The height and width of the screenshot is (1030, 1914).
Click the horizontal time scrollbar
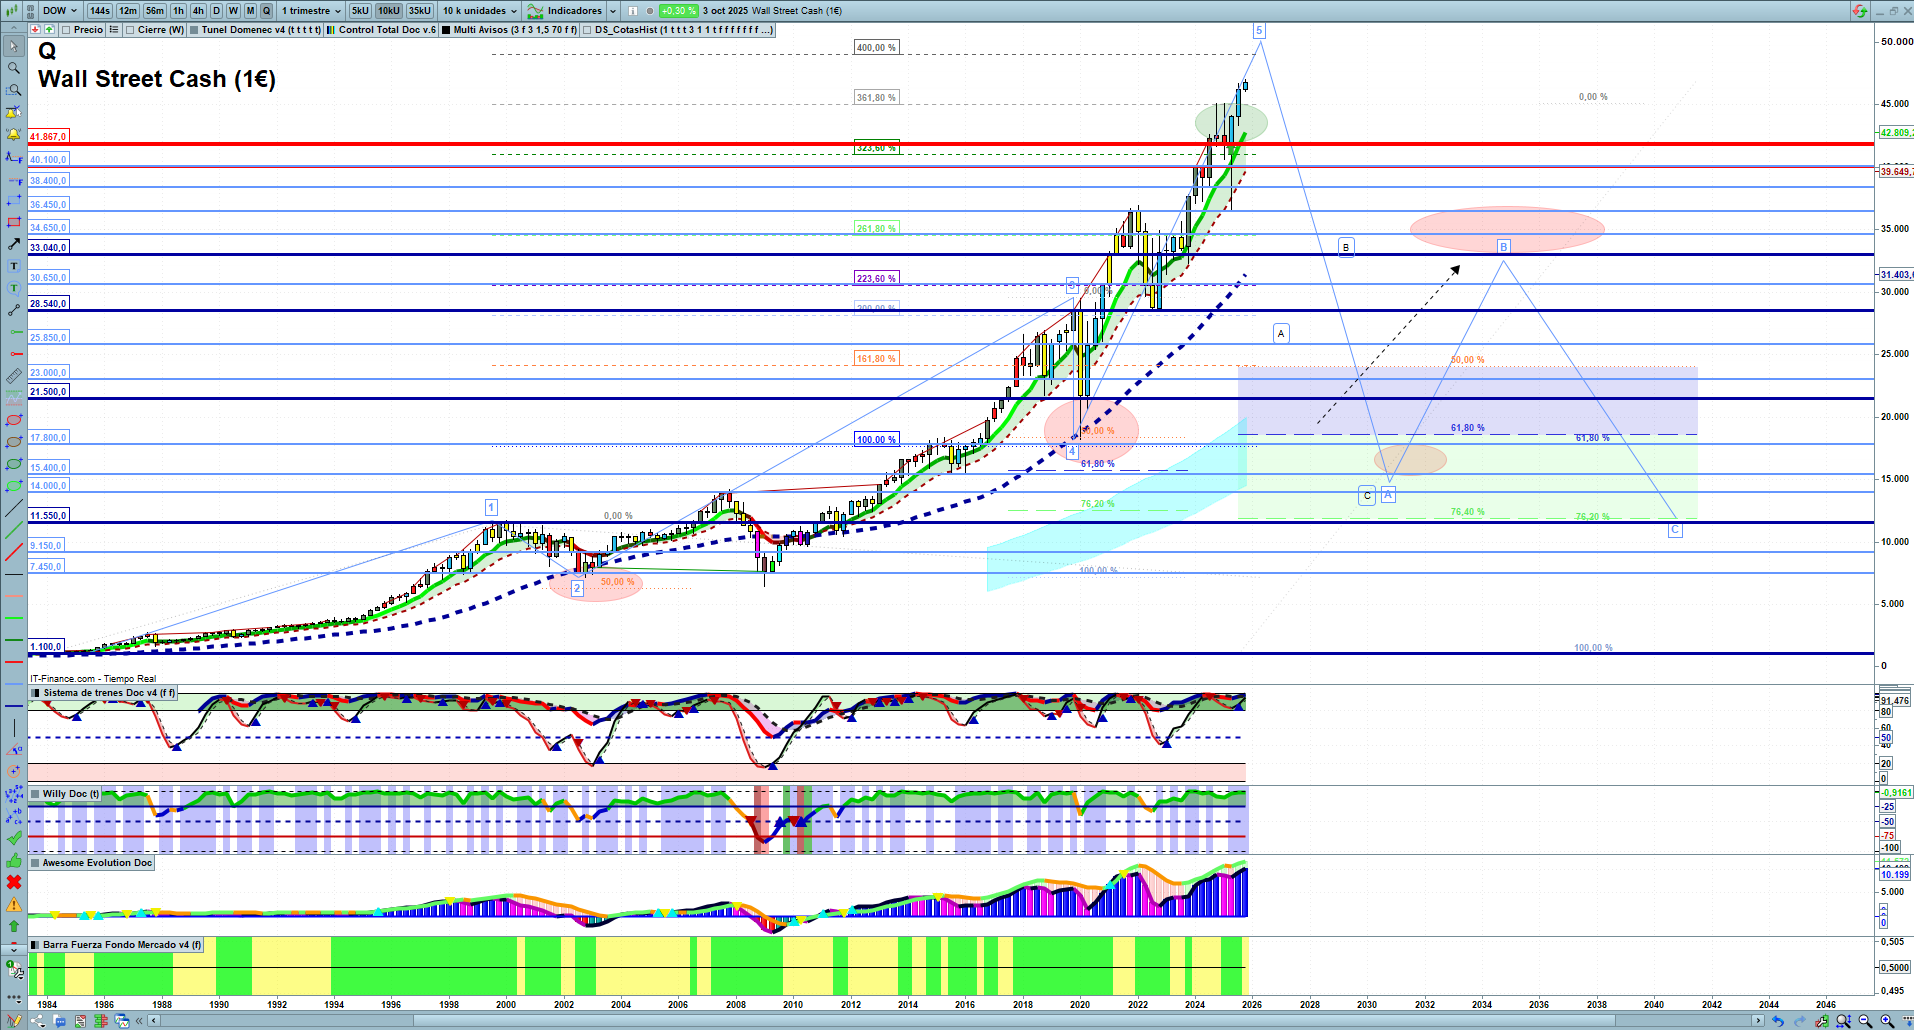pyautogui.click(x=900, y=1021)
